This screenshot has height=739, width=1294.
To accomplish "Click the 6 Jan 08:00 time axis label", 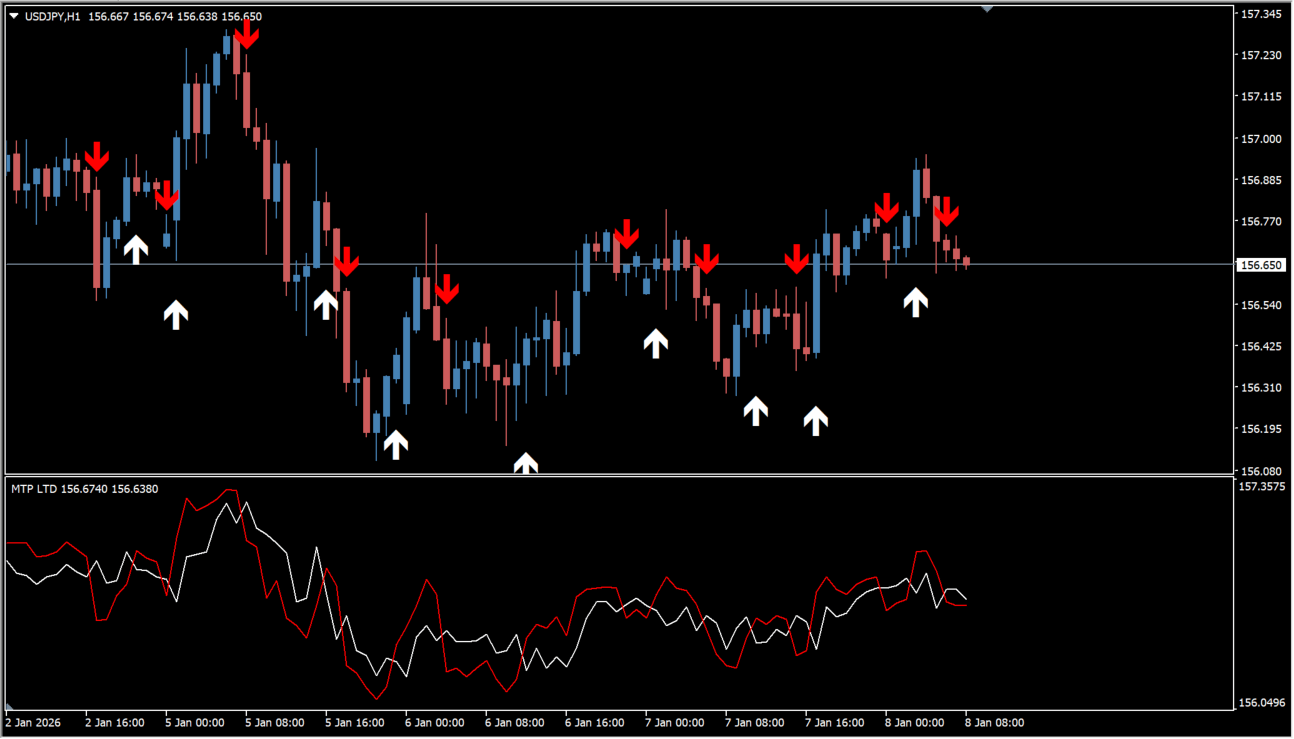I will 514,722.
